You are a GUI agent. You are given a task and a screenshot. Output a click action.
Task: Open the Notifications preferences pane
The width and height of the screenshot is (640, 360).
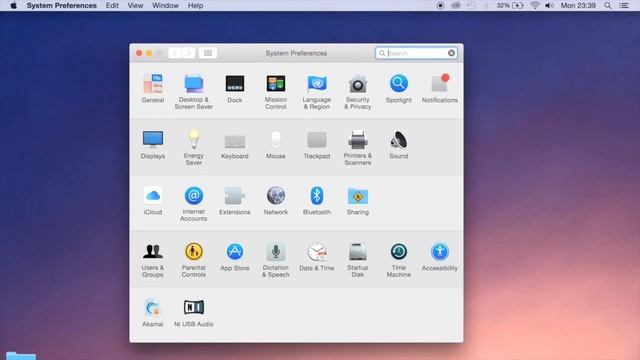[440, 88]
